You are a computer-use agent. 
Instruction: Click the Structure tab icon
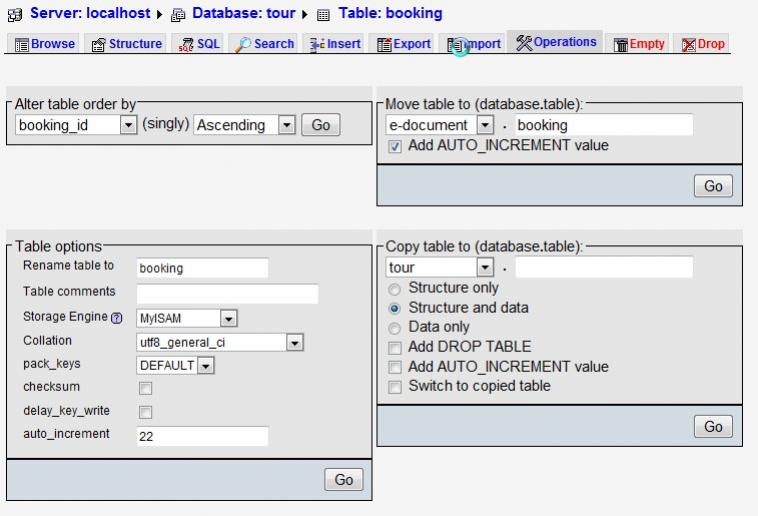pyautogui.click(x=98, y=45)
